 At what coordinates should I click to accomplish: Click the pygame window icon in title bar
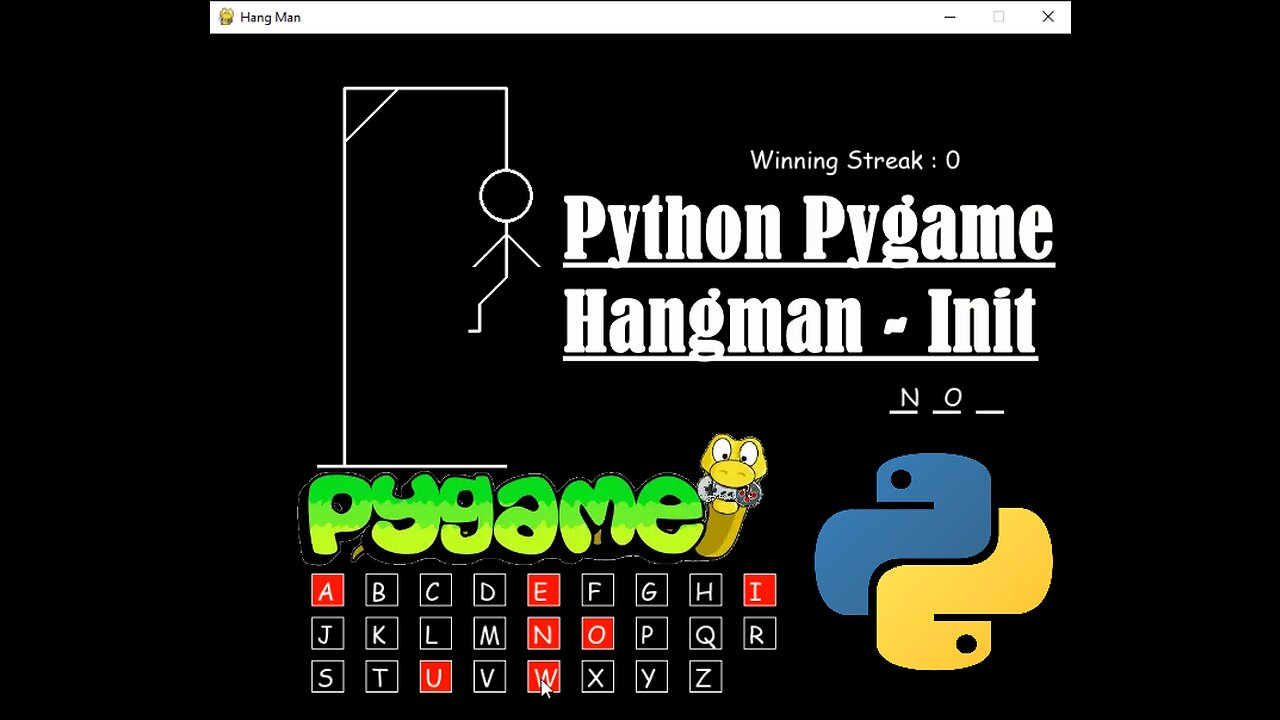point(226,17)
